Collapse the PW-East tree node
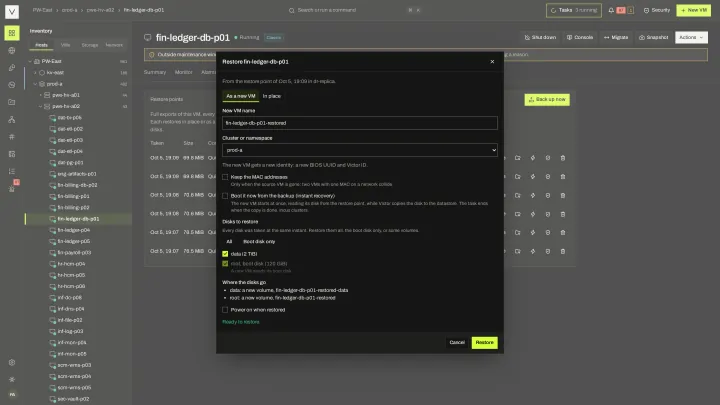 click(x=30, y=61)
